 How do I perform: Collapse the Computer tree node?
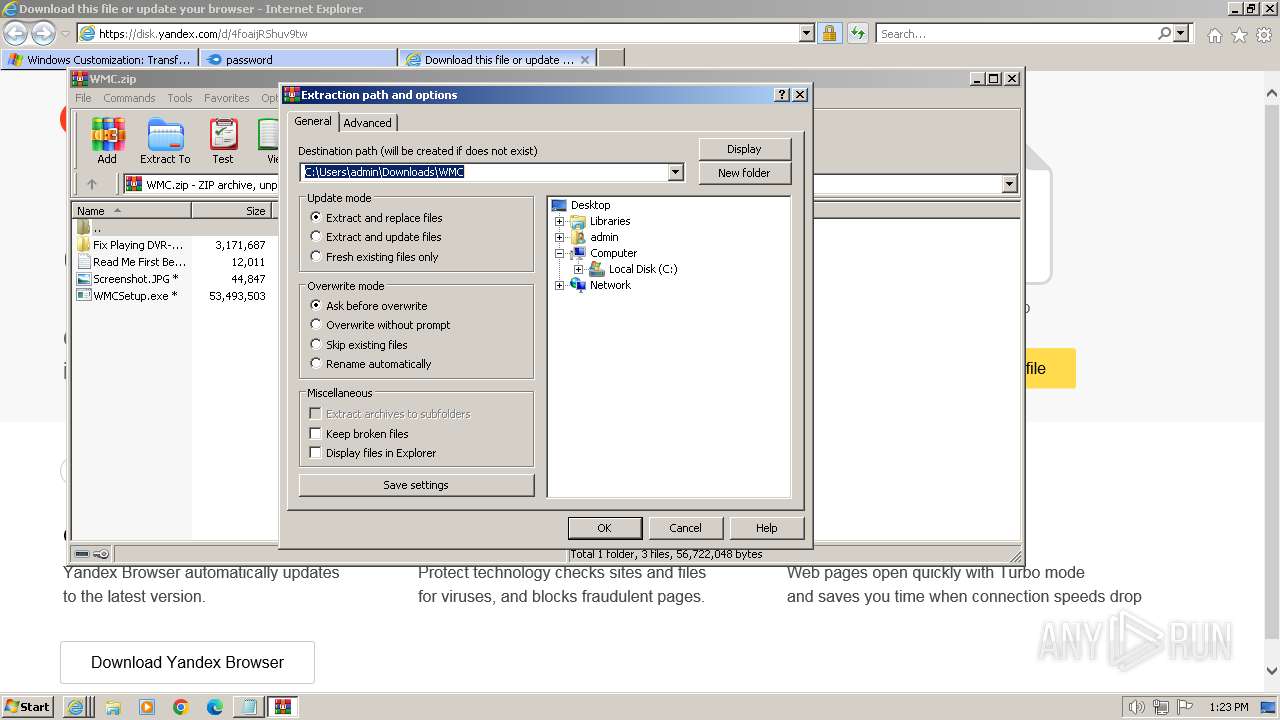tap(560, 253)
